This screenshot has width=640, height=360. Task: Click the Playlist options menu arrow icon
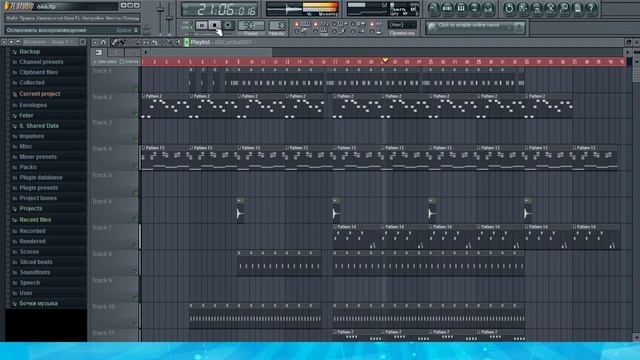pos(95,42)
